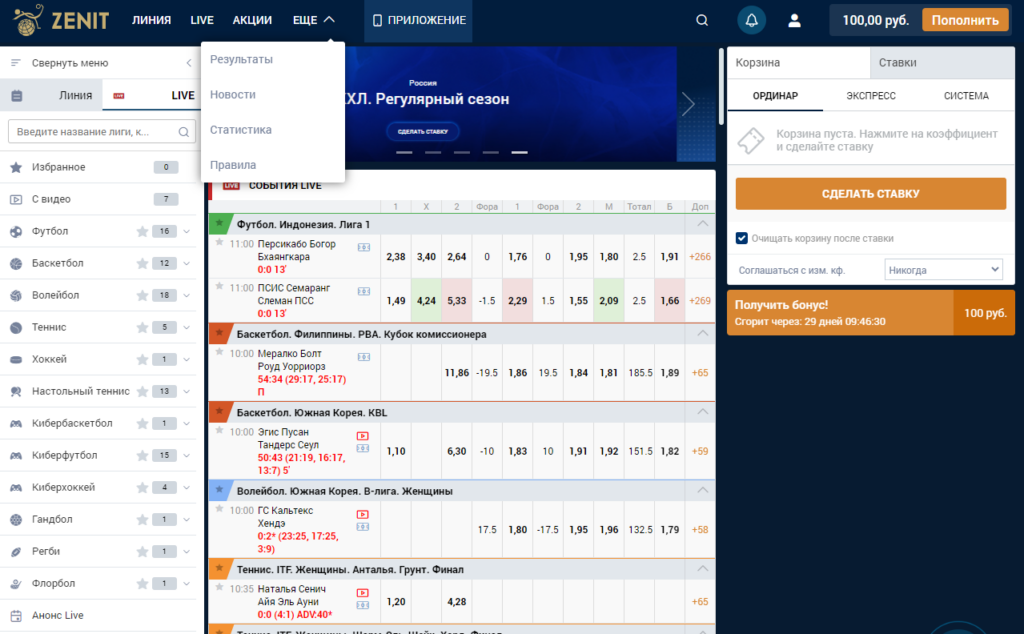This screenshot has height=634, width=1024.
Task: Click gamepad icon next to Киберфутбол
Action: (16, 455)
